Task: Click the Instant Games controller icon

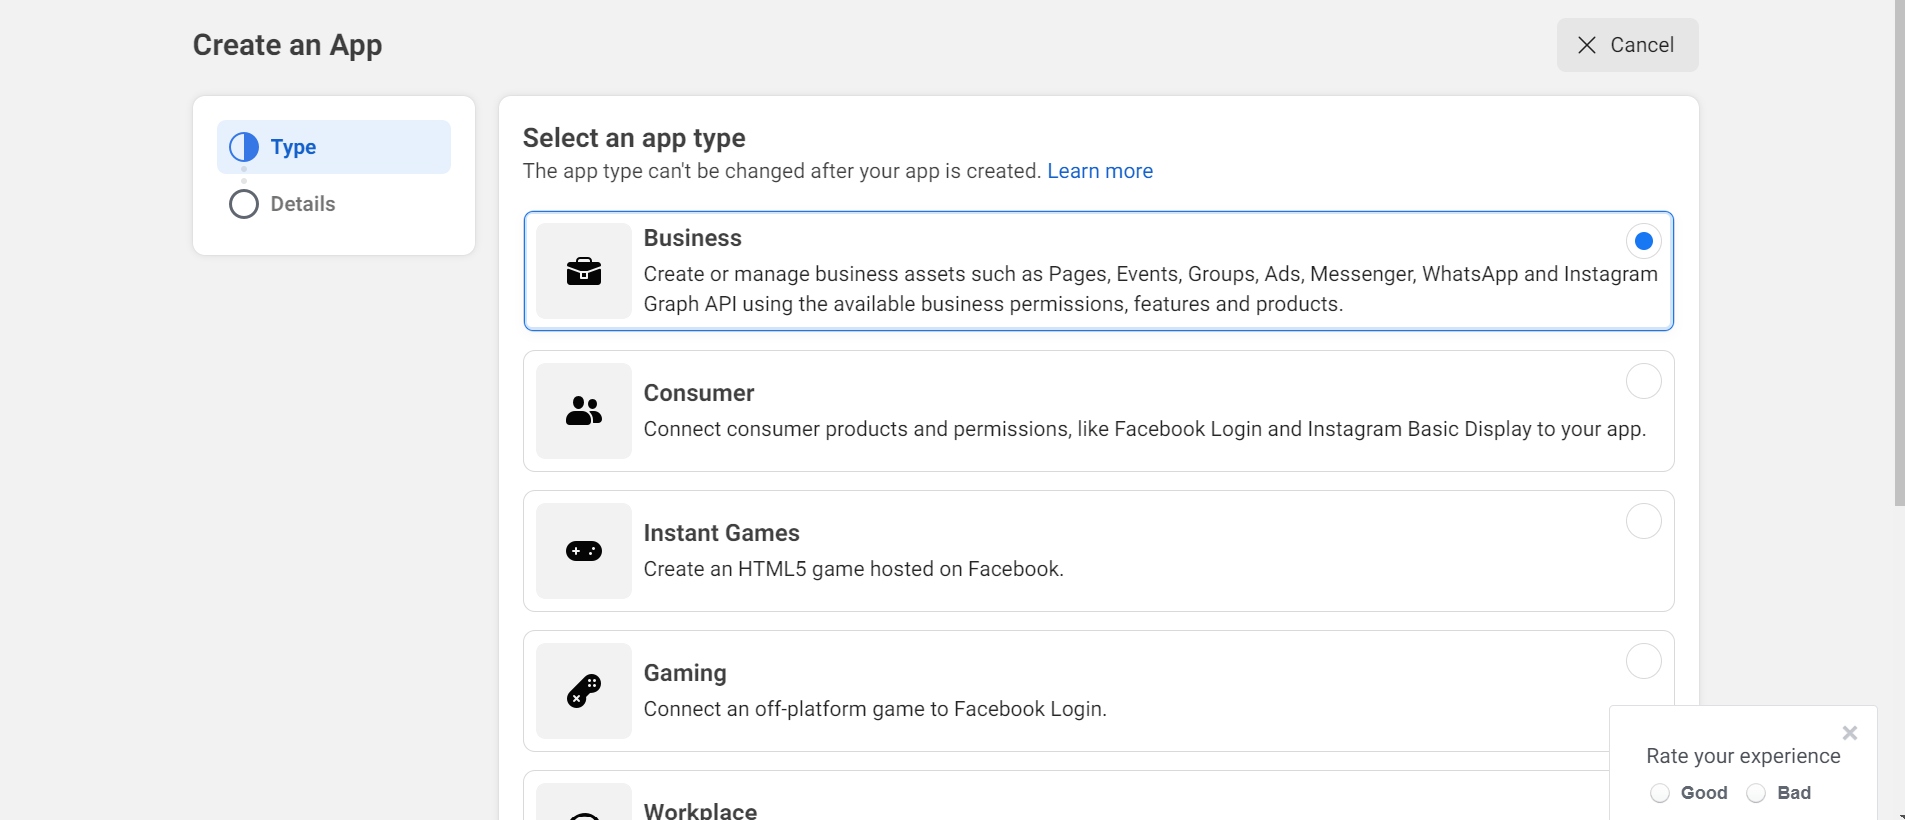Action: pos(584,551)
